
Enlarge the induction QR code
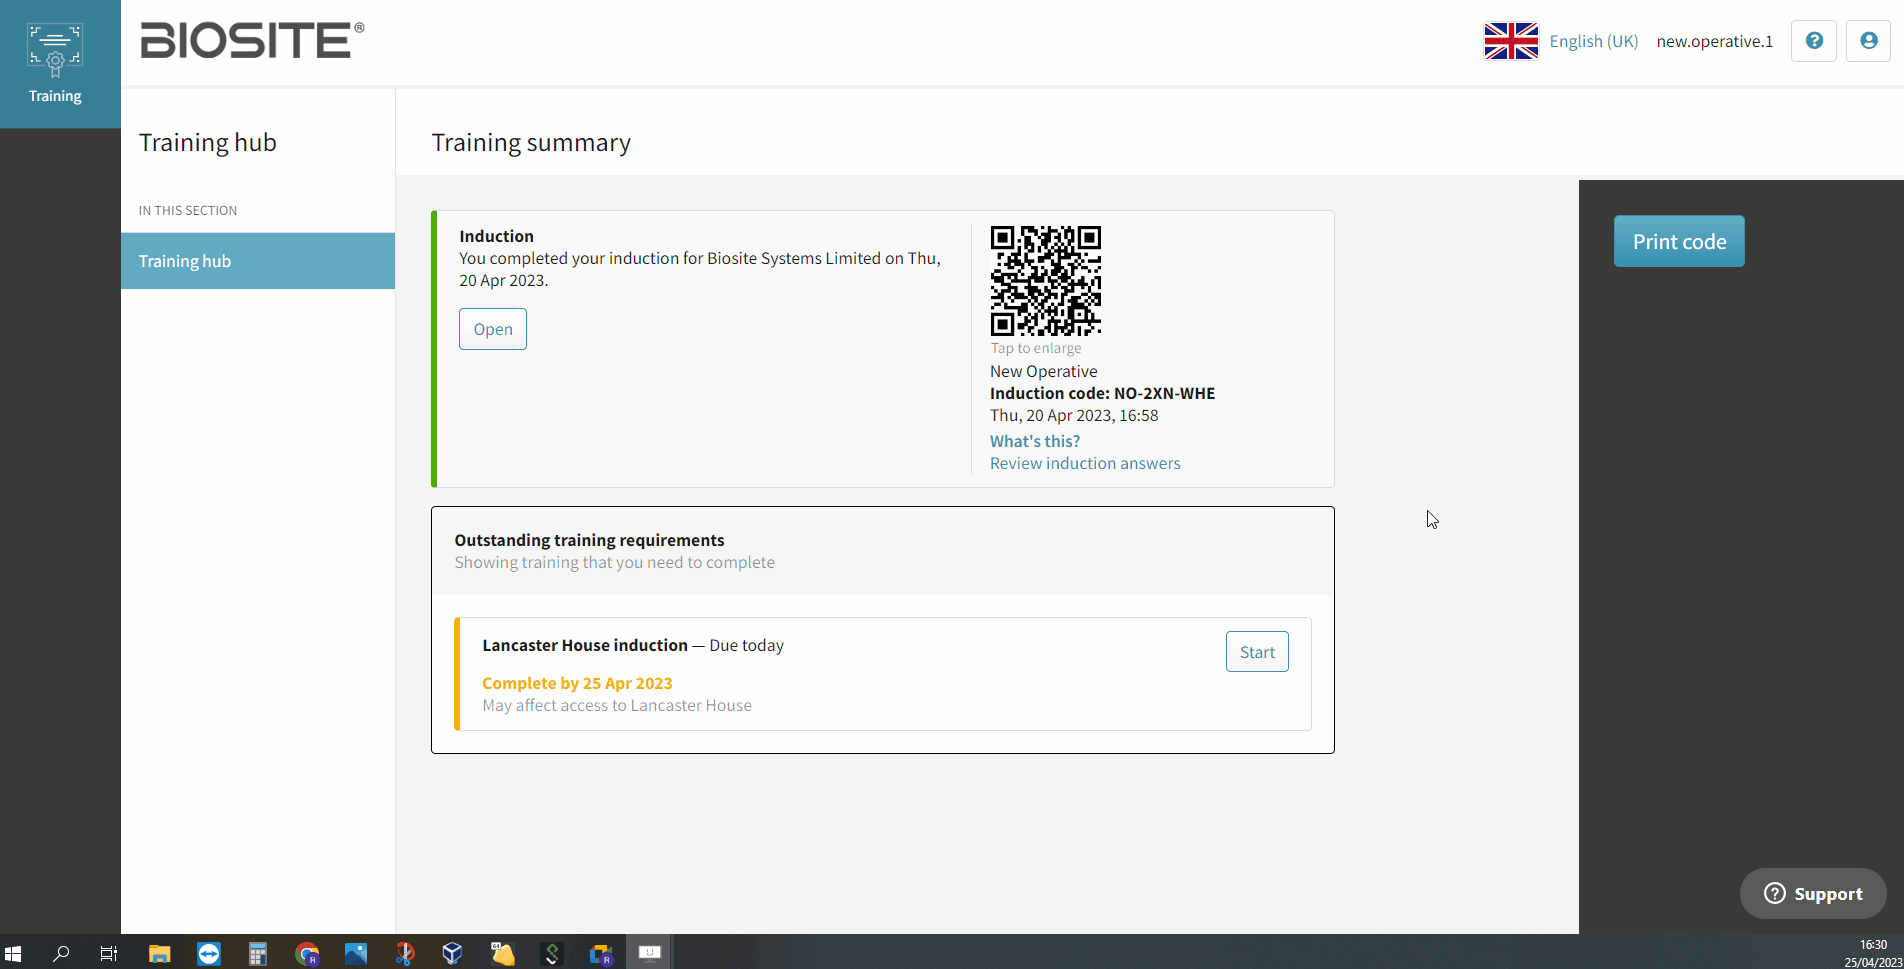[x=1045, y=281]
